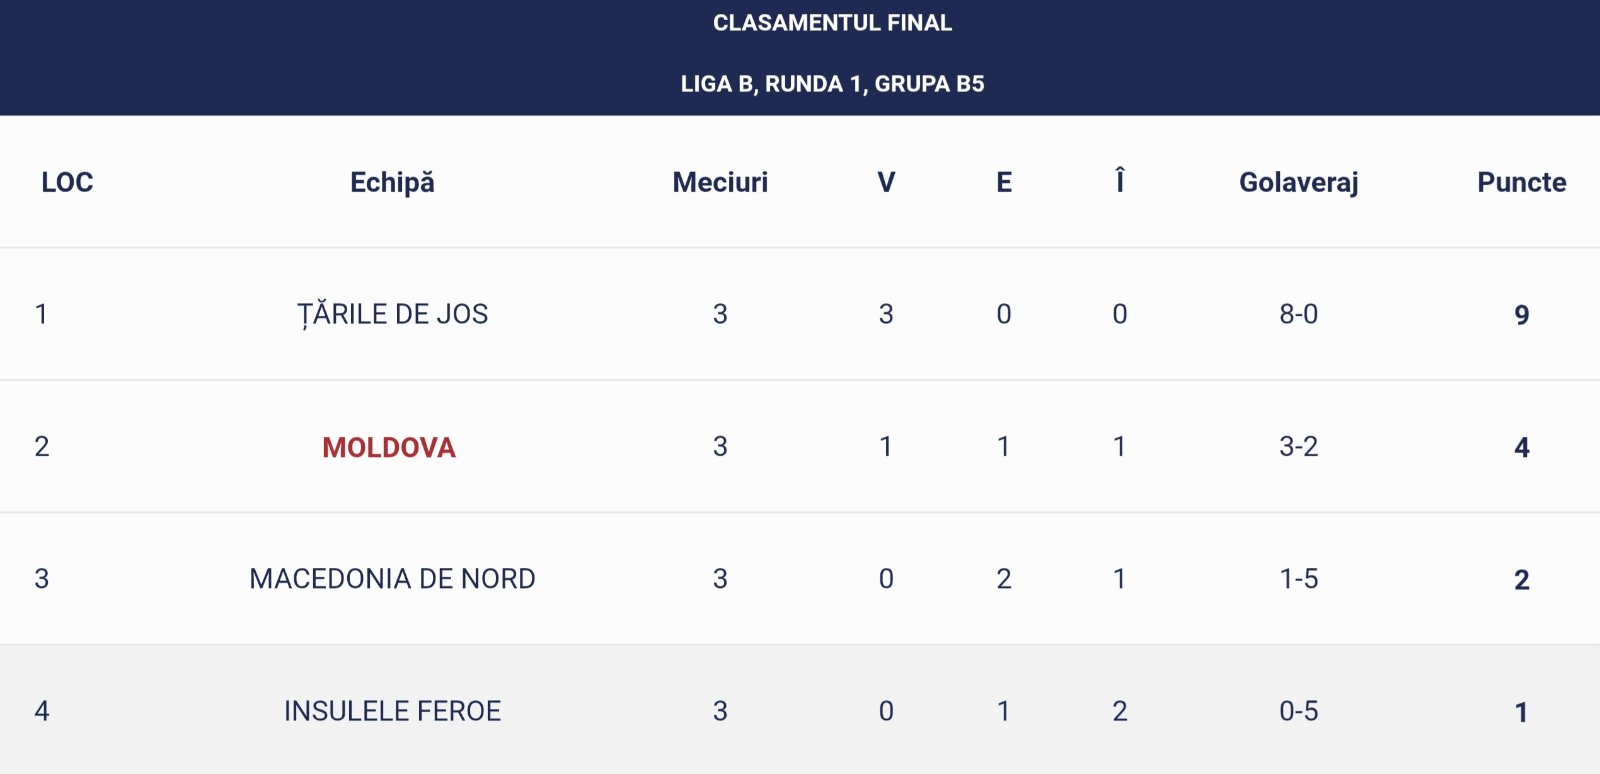Click the Echipă column header
1600x774 pixels.
[x=392, y=182]
